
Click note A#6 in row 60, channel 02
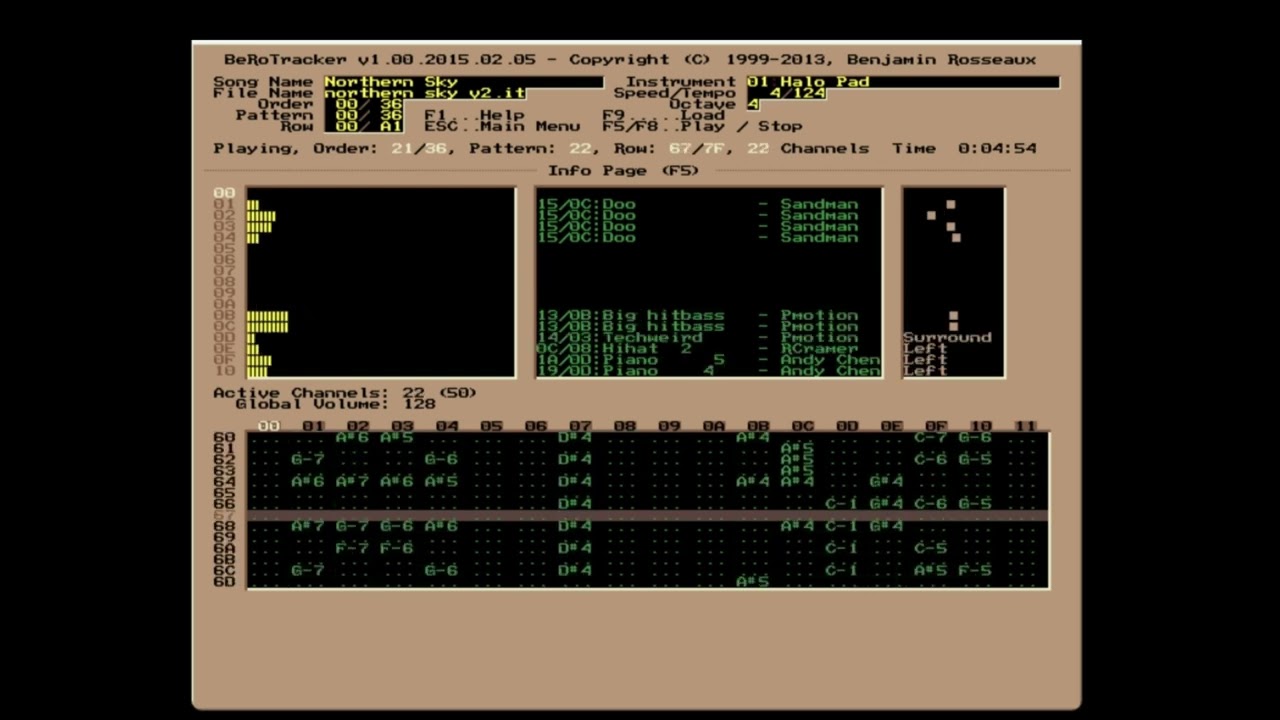pos(352,437)
